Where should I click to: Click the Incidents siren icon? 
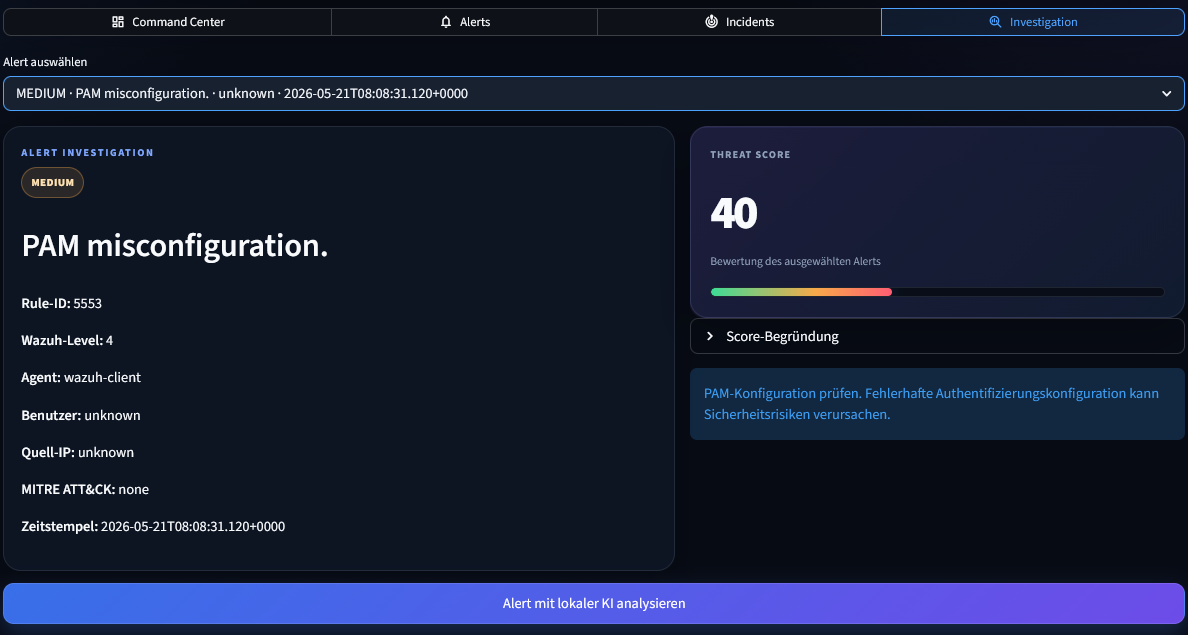point(711,22)
